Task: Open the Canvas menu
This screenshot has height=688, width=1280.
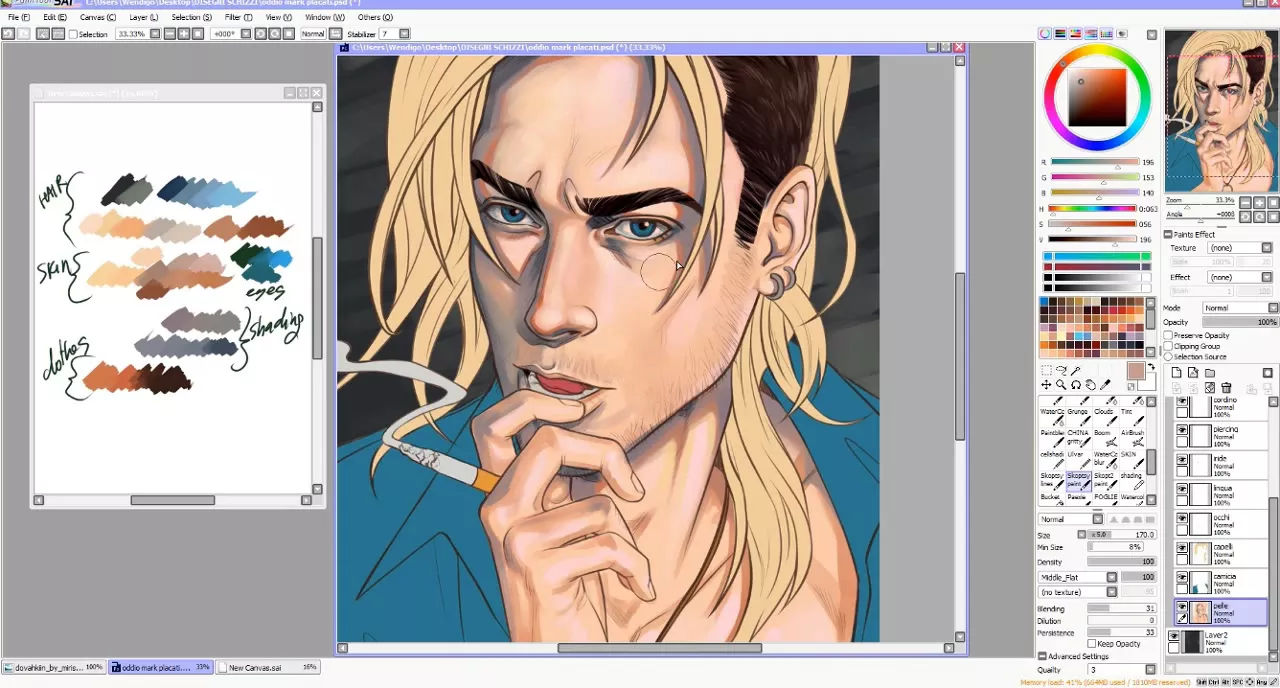Action: [97, 17]
